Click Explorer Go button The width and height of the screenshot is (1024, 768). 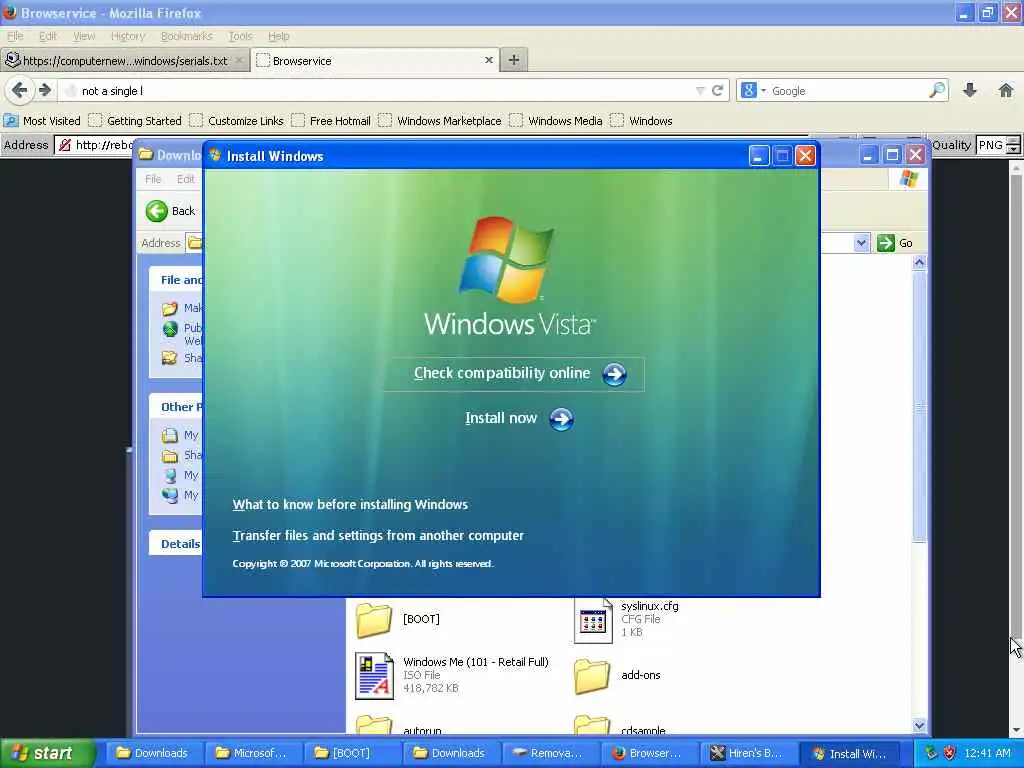(895, 243)
